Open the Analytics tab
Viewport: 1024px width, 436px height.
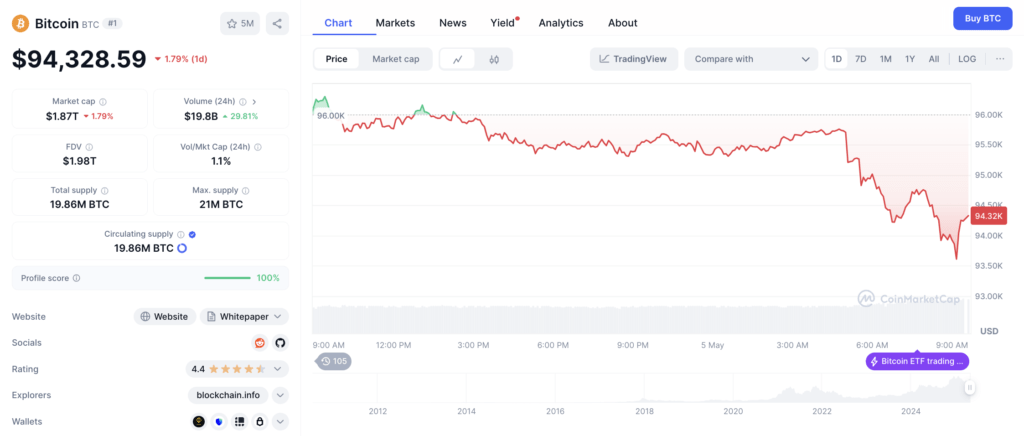(x=561, y=23)
